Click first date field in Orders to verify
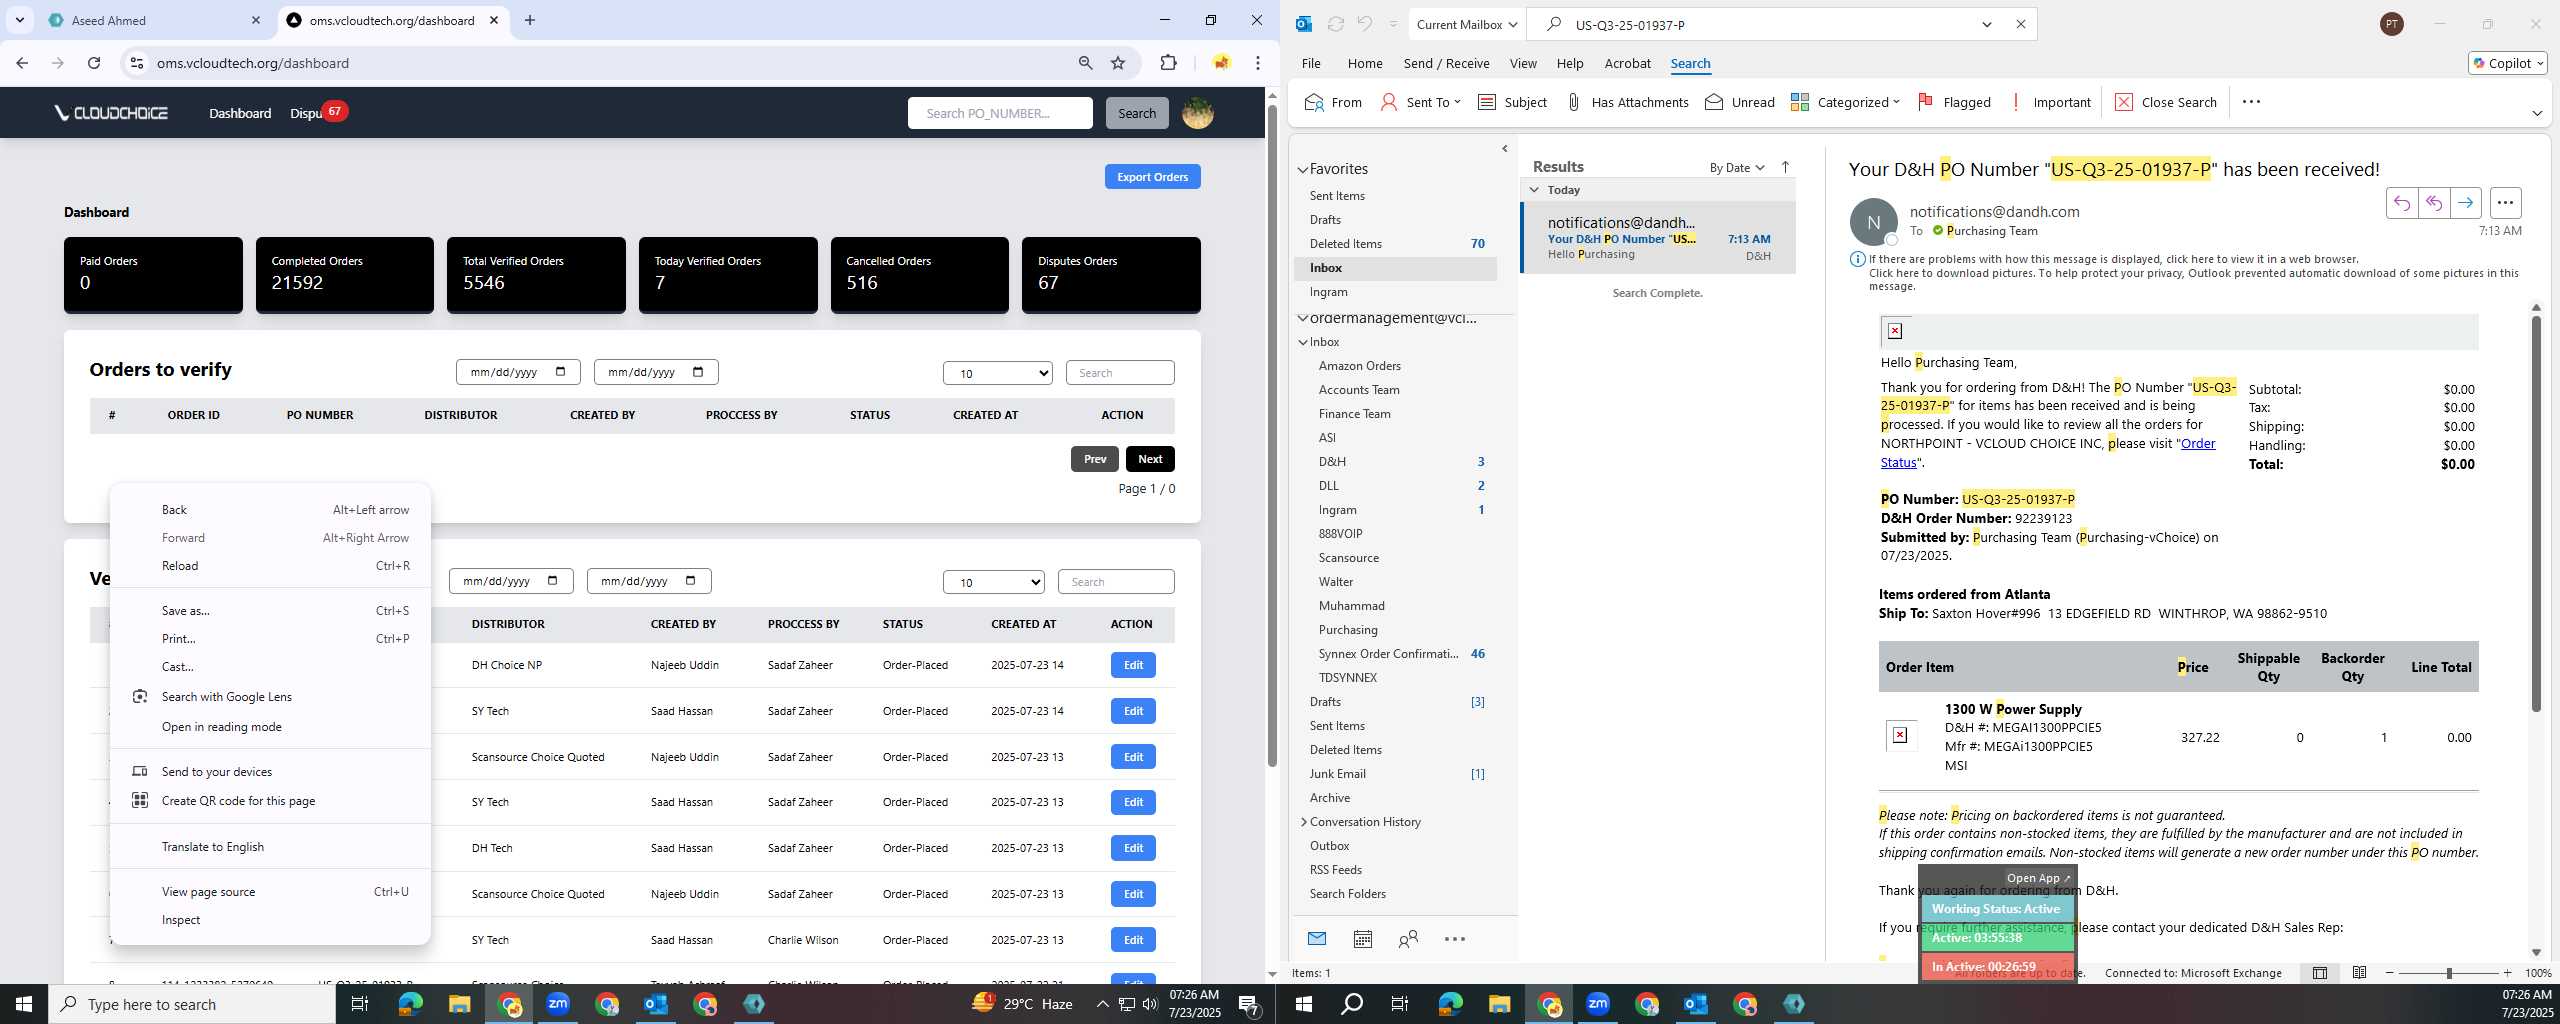The width and height of the screenshot is (2560, 1024). pos(518,372)
